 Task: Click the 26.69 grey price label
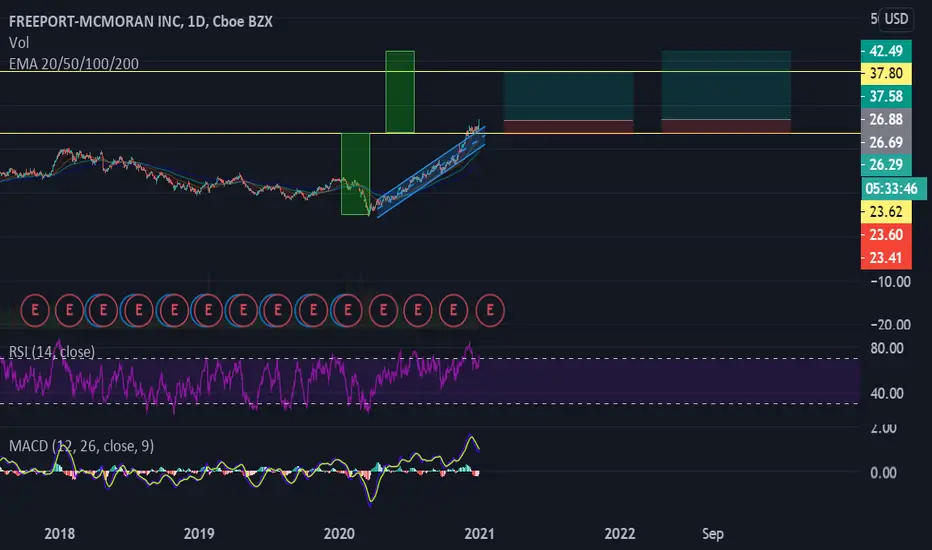tap(886, 142)
